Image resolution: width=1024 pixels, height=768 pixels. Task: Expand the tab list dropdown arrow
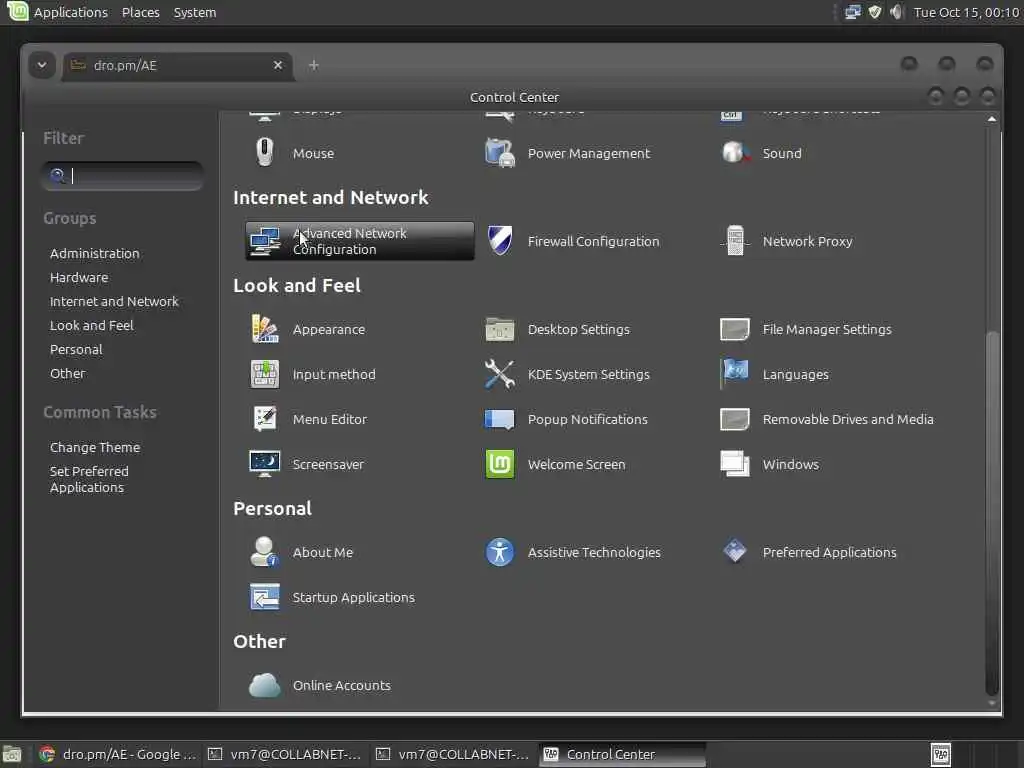[x=42, y=65]
